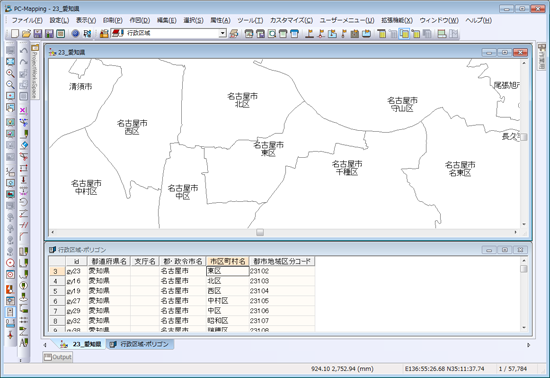Click the 支庁名 column header

pyautogui.click(x=145, y=261)
